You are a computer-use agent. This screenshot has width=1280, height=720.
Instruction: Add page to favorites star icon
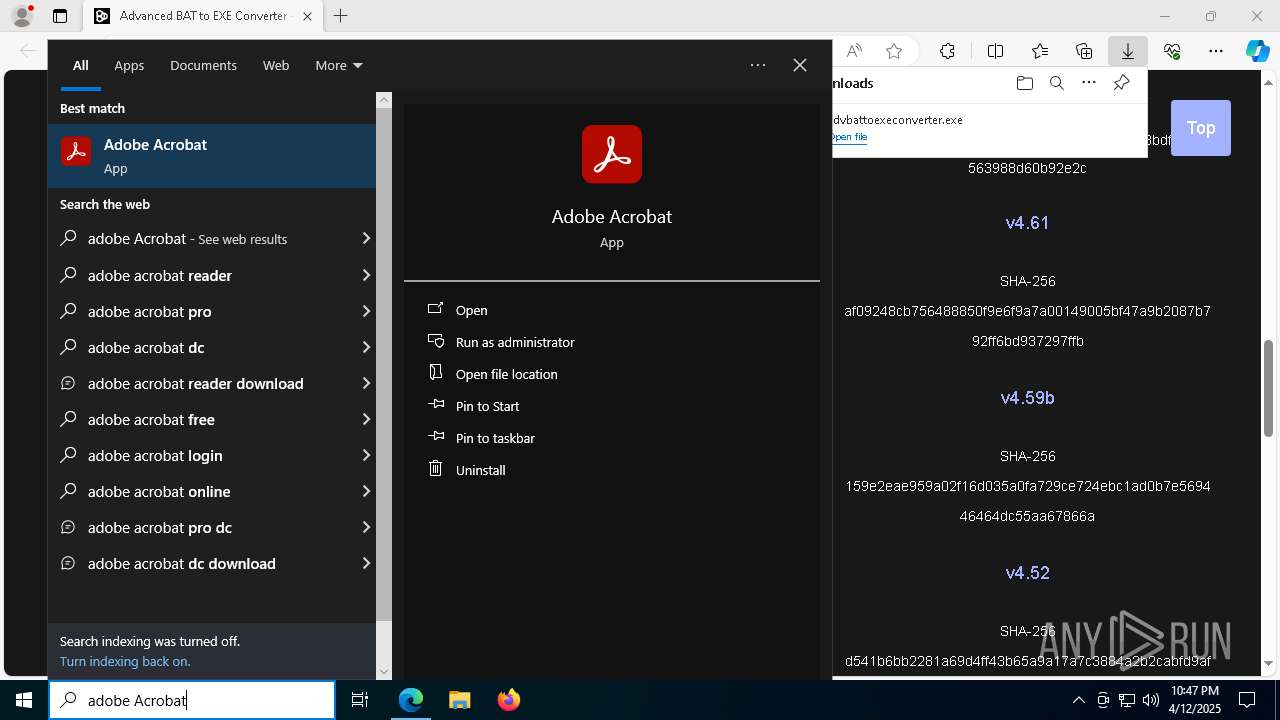[x=894, y=51]
